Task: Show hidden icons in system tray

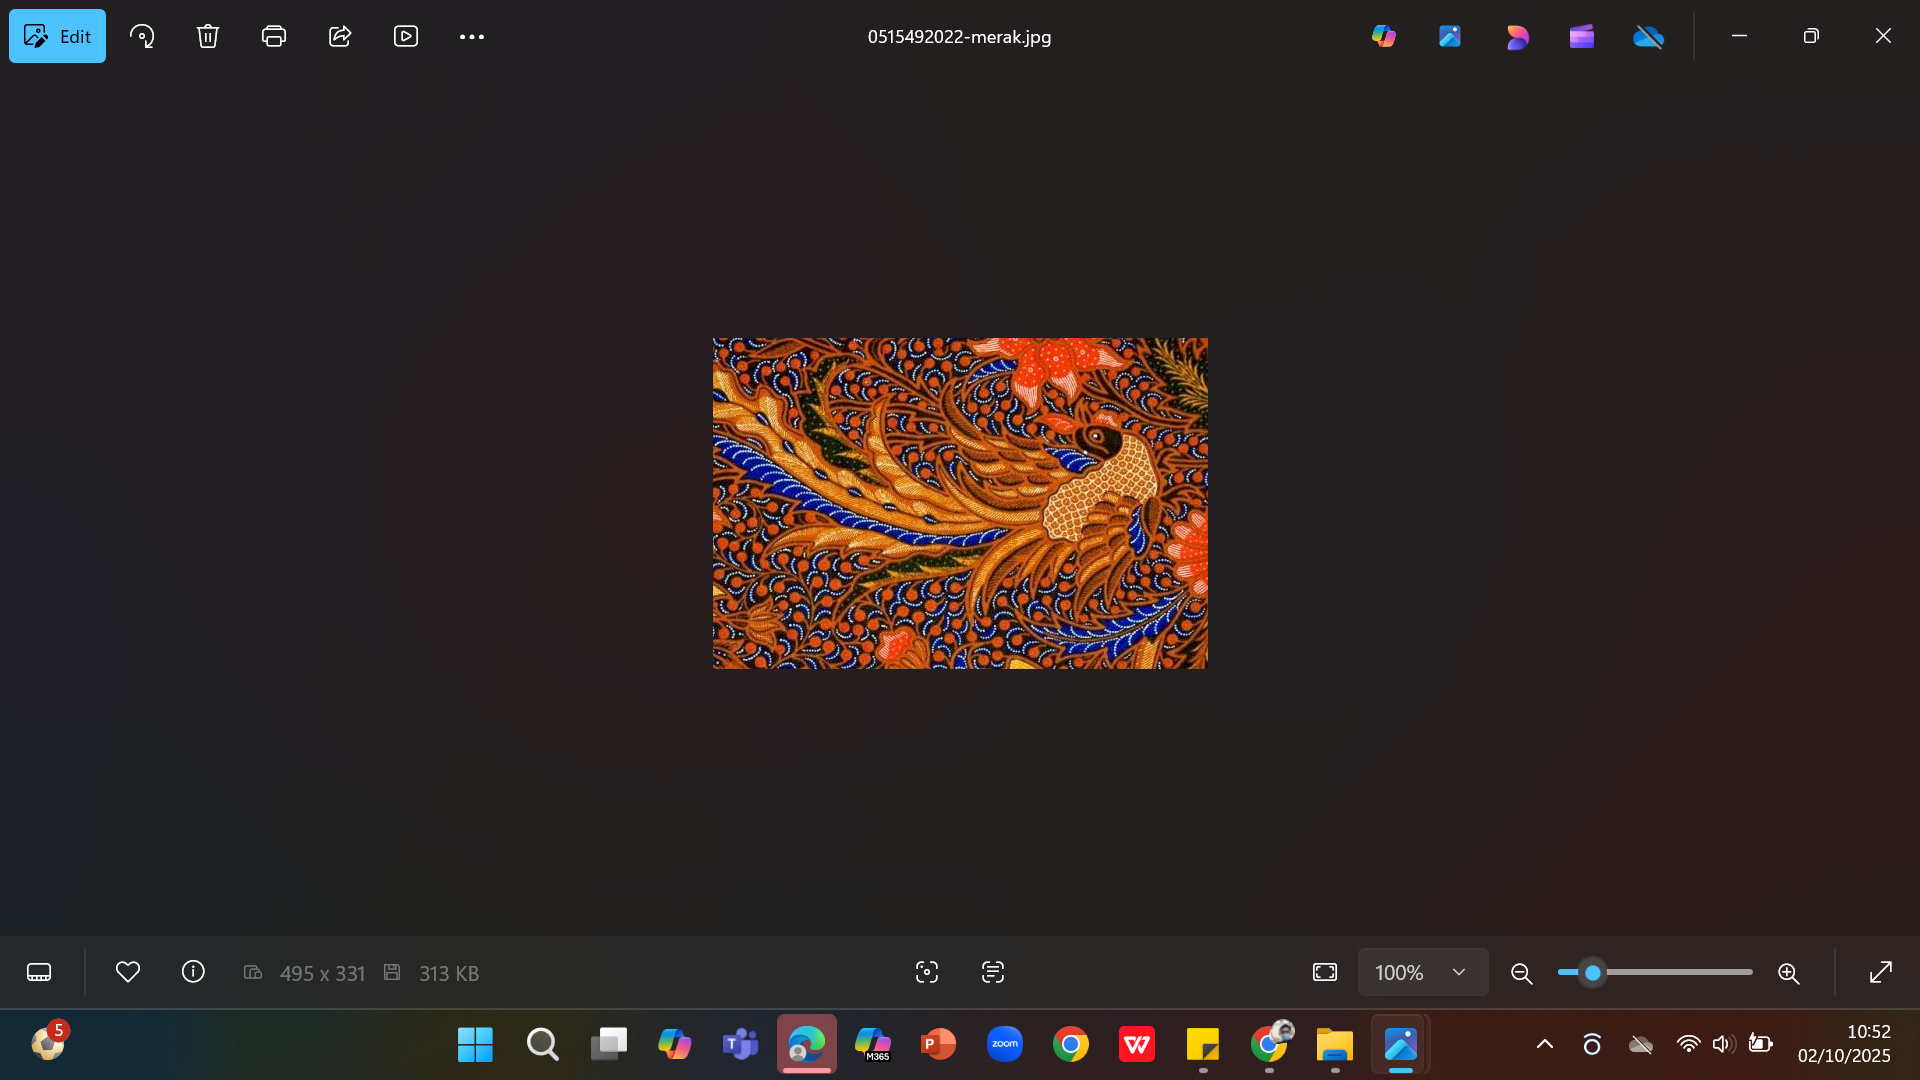Action: point(1545,1045)
